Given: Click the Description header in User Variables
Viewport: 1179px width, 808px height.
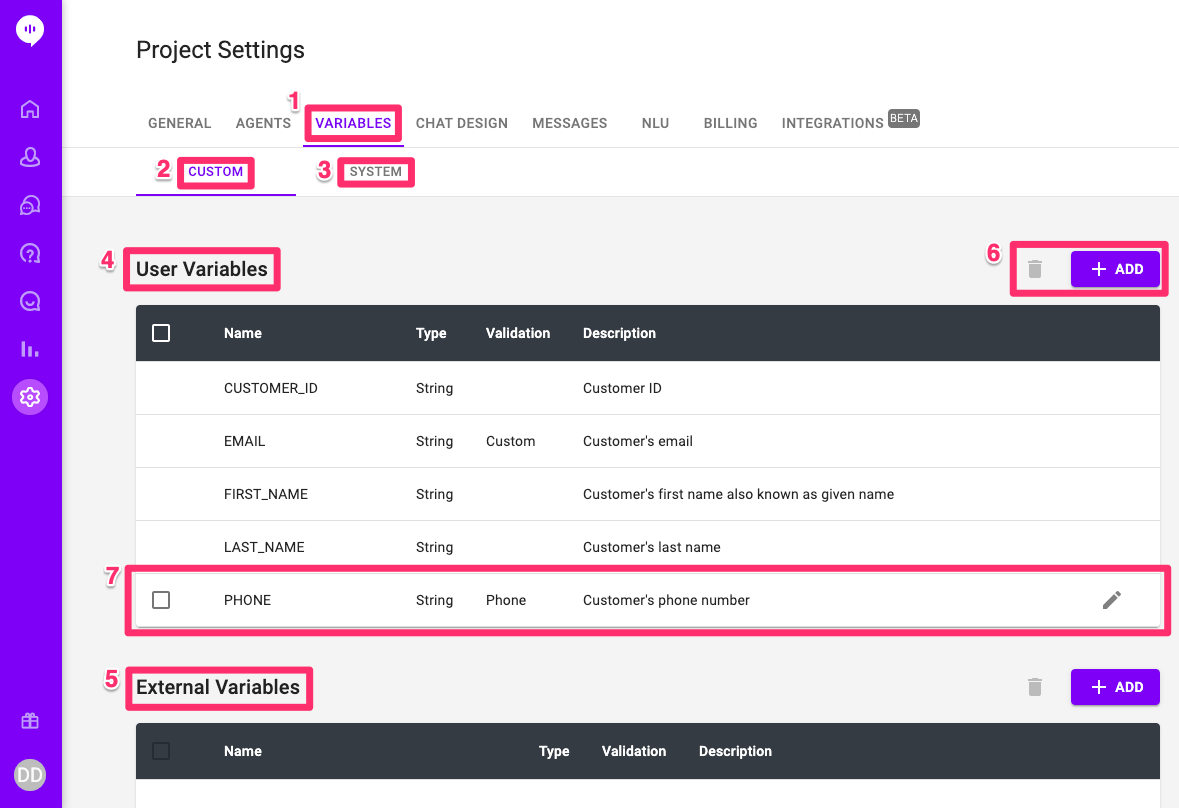Looking at the screenshot, I should point(620,333).
